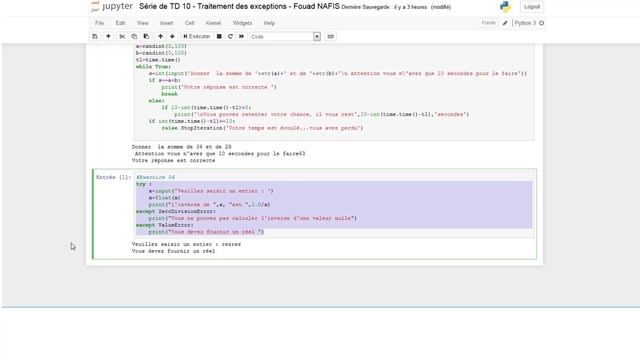This screenshot has width=640, height=360.
Task: Rename notebook via the title text
Action: click(x=239, y=7)
